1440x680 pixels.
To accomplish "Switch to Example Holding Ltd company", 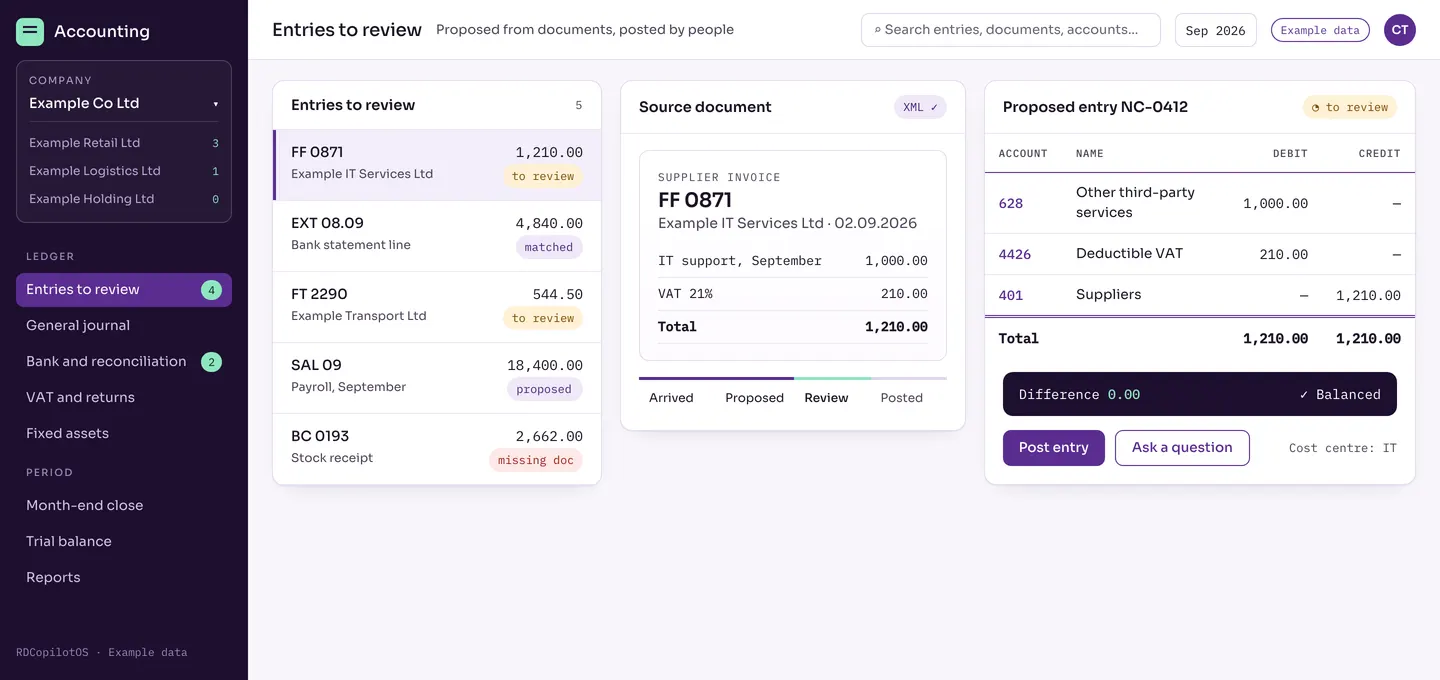I will (x=124, y=199).
